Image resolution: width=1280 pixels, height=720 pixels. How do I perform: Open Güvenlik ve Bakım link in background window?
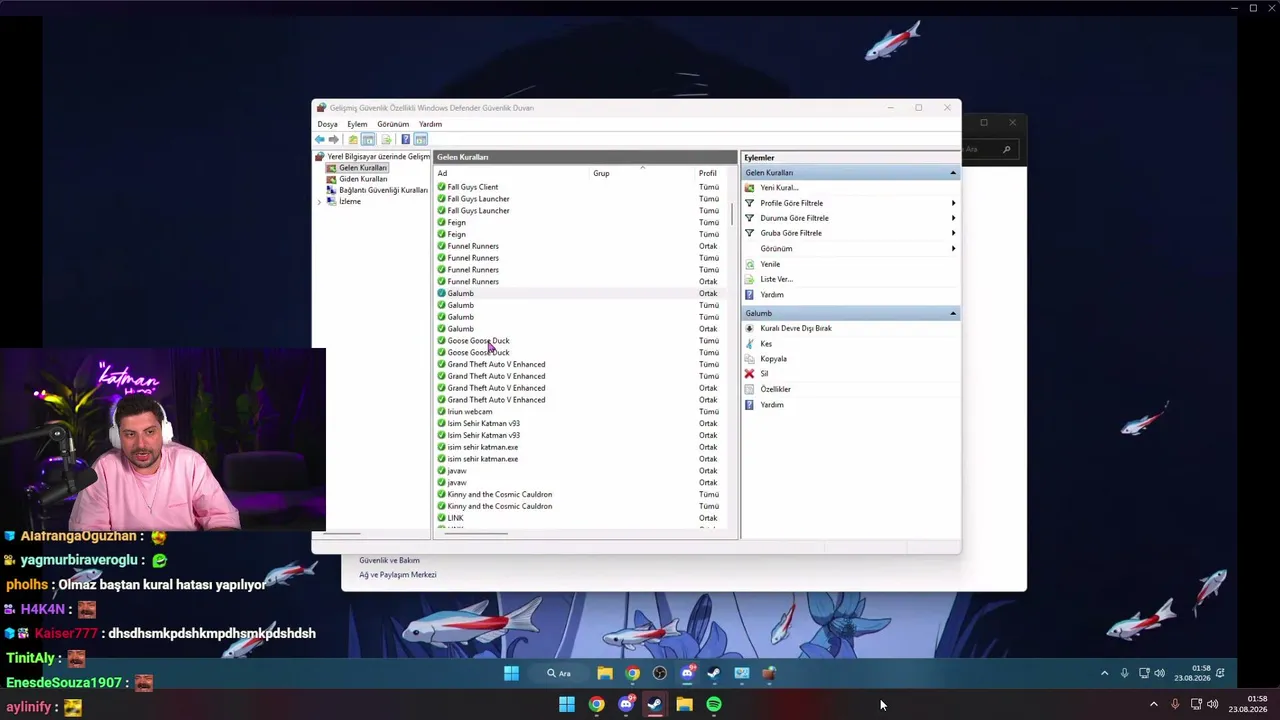[x=389, y=560]
